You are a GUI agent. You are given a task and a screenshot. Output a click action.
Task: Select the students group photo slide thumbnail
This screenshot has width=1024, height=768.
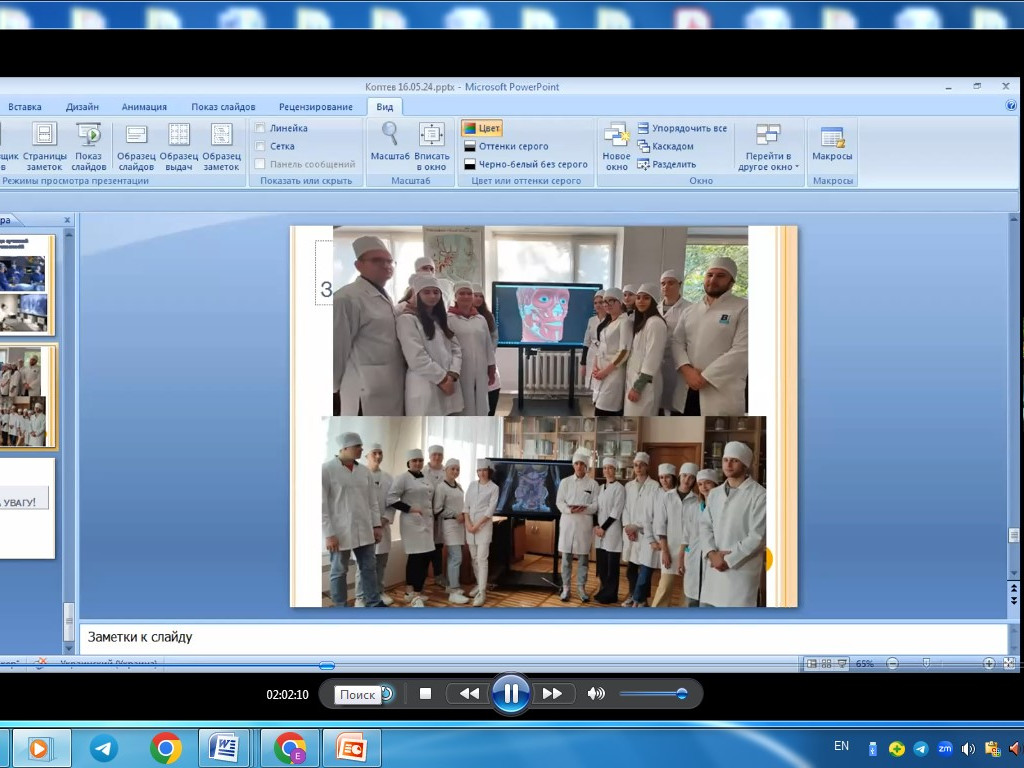point(27,397)
